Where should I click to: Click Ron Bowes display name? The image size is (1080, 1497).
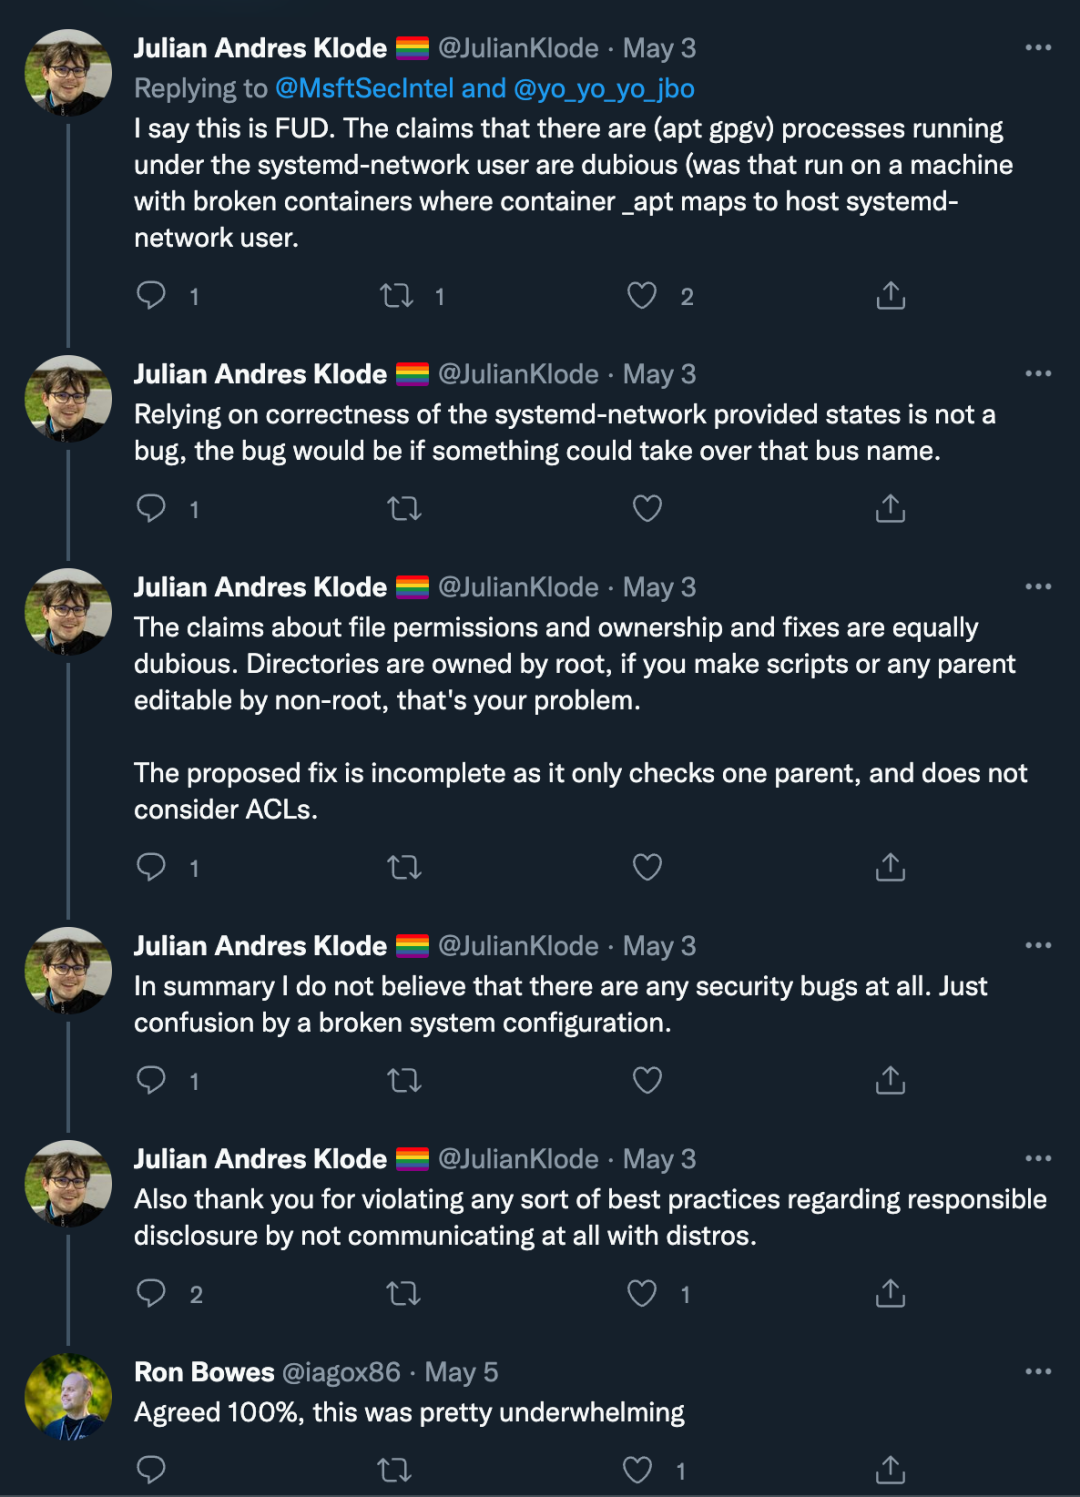[204, 1372]
